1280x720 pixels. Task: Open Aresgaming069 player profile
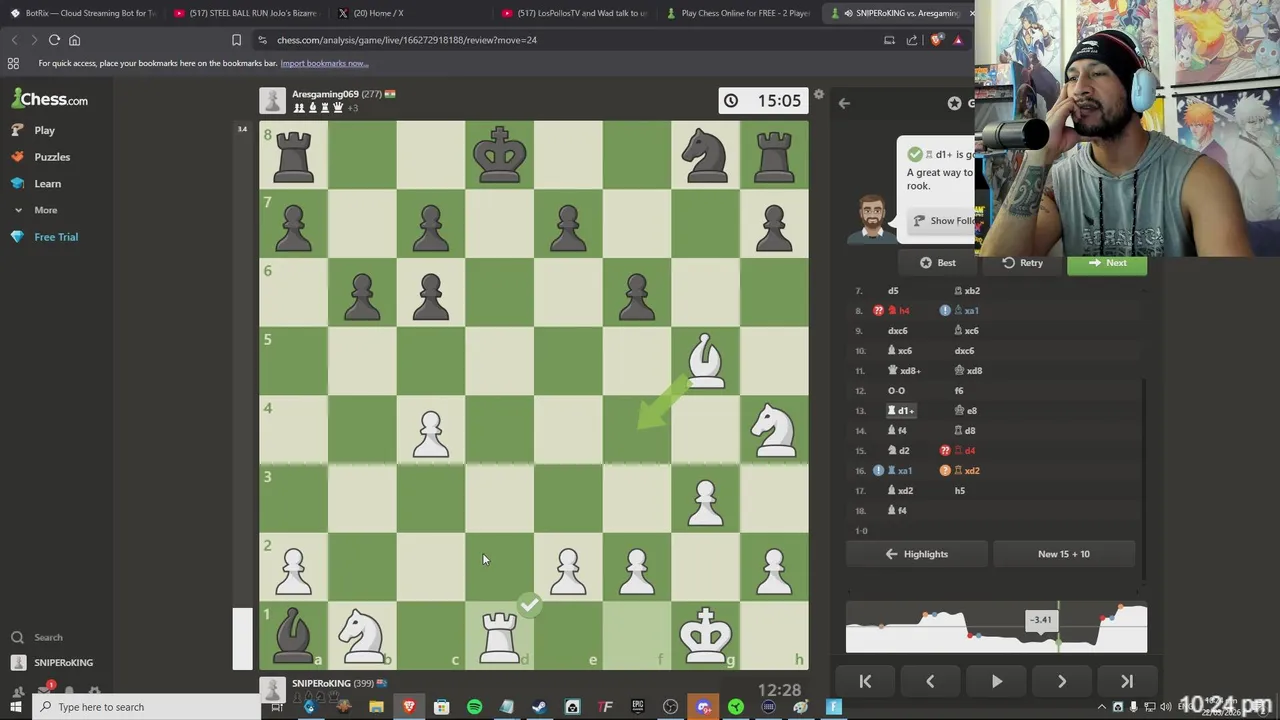[x=325, y=94]
